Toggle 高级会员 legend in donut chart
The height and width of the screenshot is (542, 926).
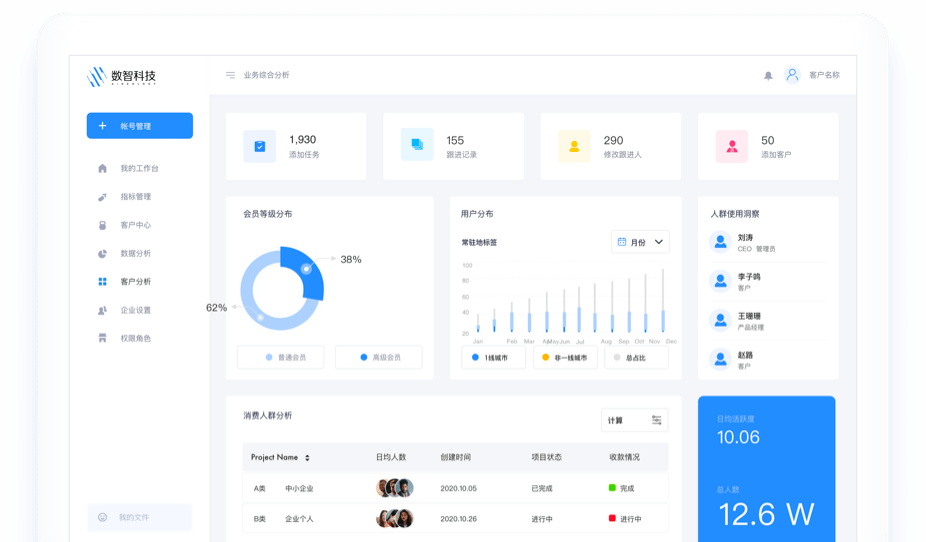tap(379, 357)
